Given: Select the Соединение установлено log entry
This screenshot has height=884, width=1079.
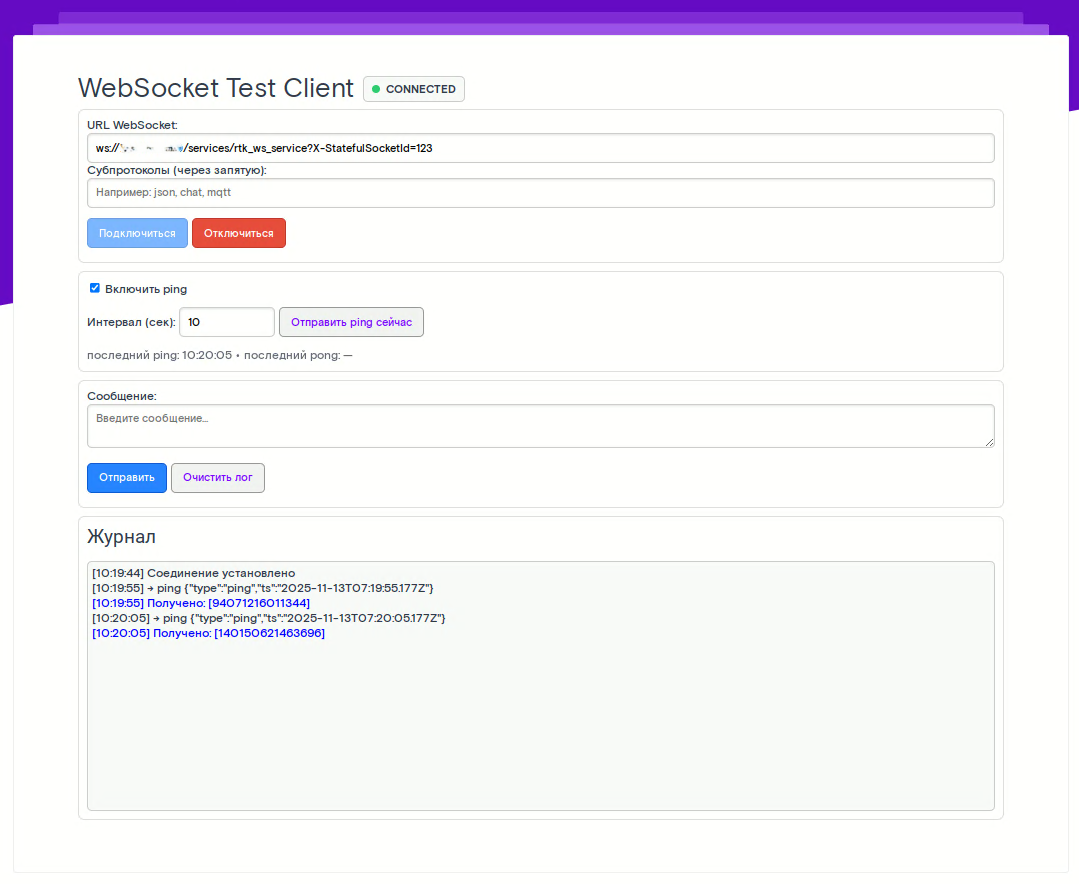Looking at the screenshot, I should click(x=193, y=573).
